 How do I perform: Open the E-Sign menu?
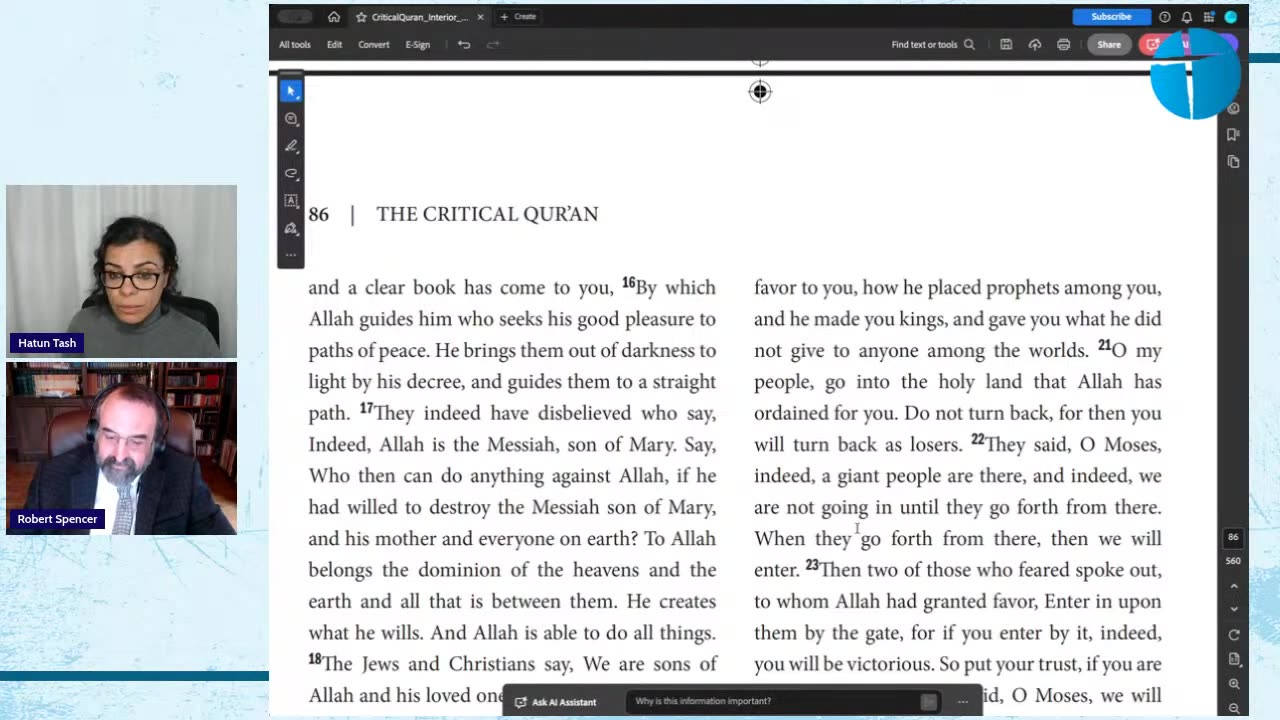point(417,45)
